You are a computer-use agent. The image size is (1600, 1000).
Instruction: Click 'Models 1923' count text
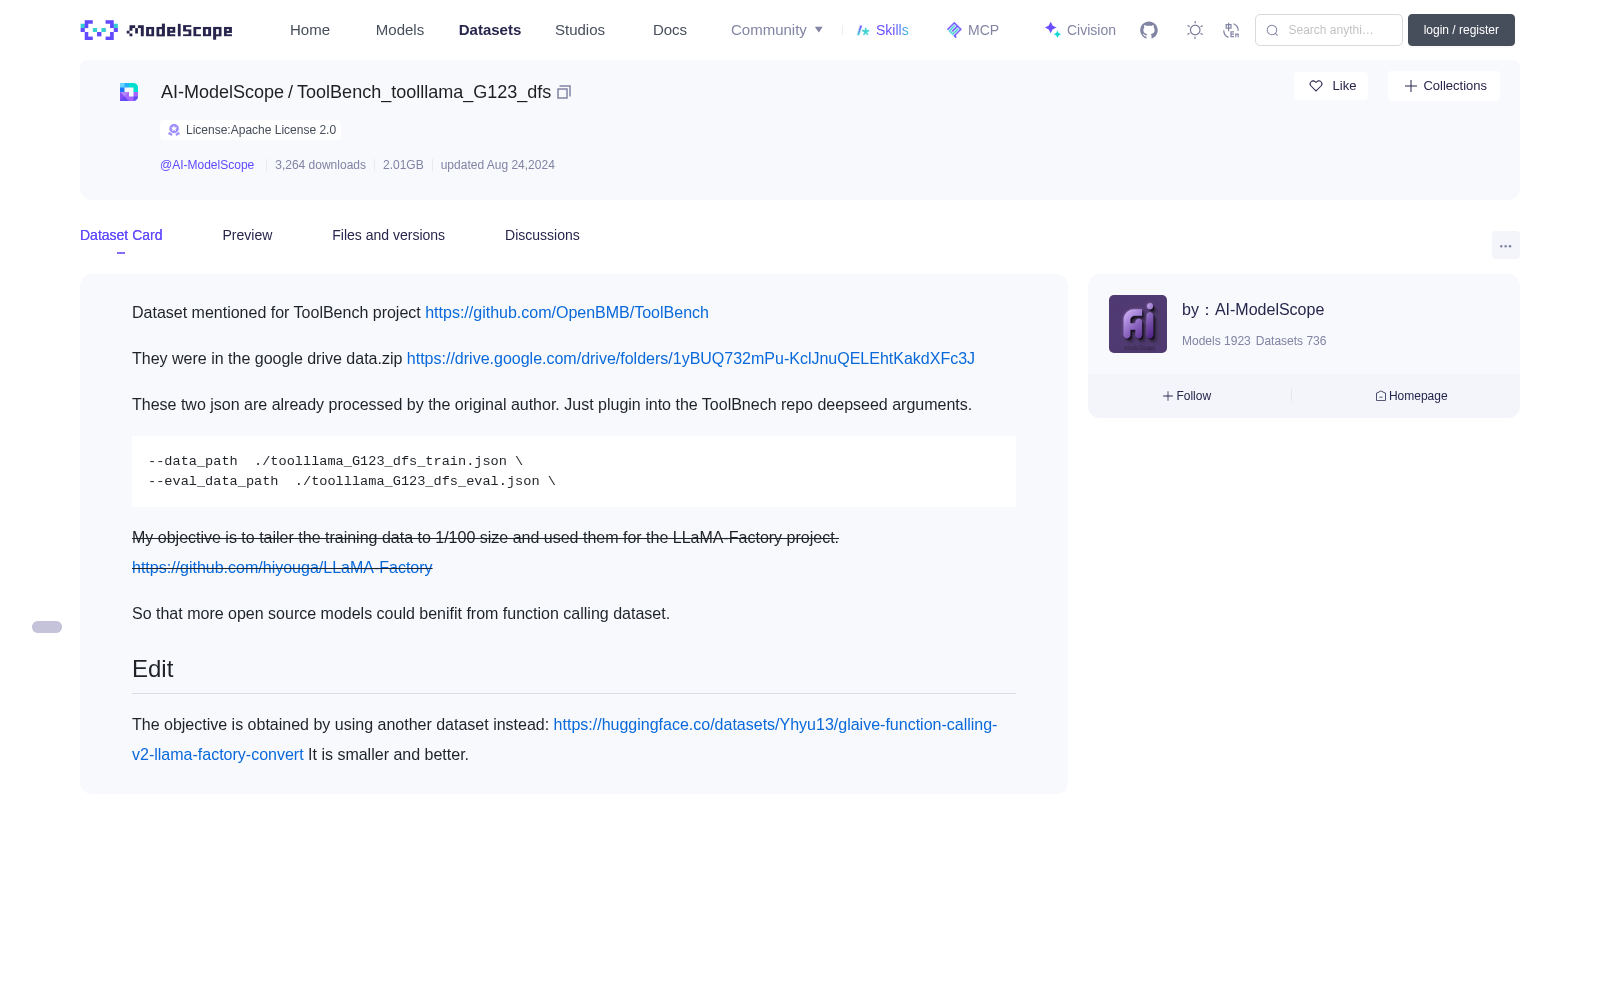point(1216,341)
